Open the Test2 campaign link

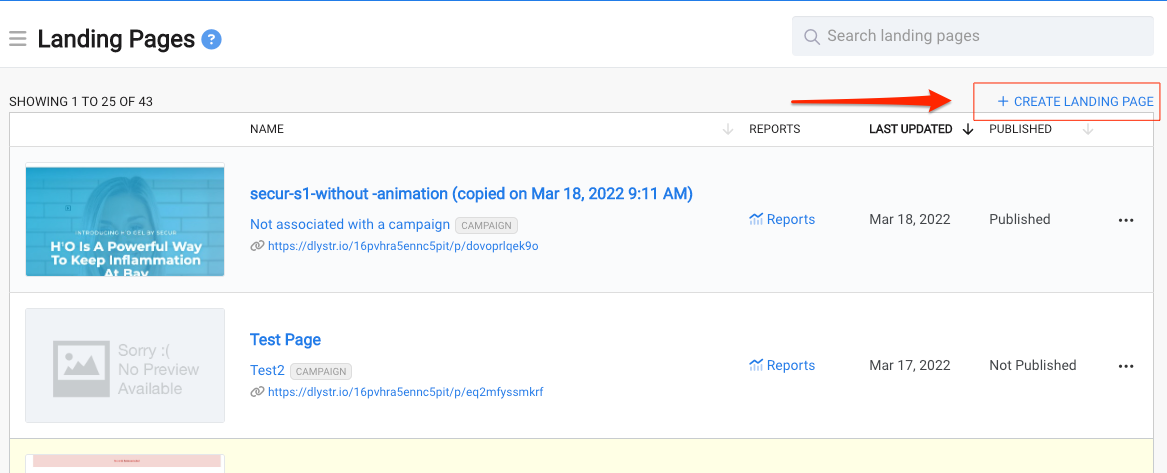pyautogui.click(x=267, y=370)
